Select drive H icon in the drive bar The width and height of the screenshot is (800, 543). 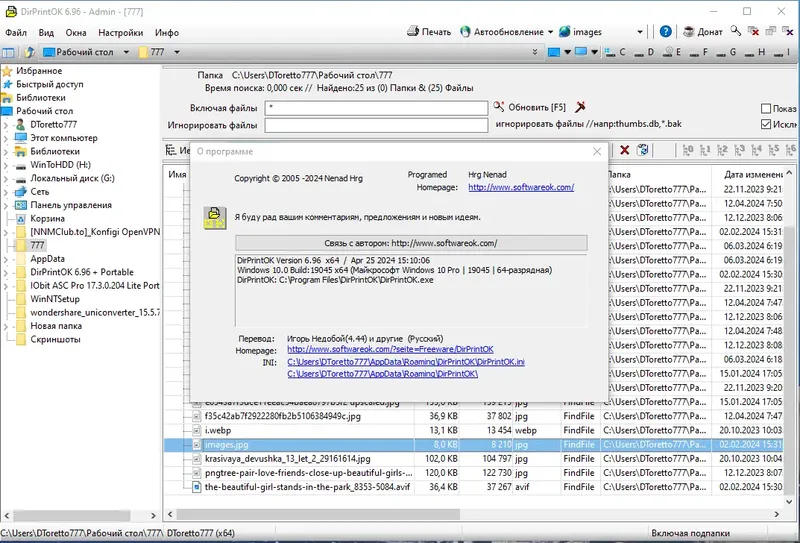749,53
